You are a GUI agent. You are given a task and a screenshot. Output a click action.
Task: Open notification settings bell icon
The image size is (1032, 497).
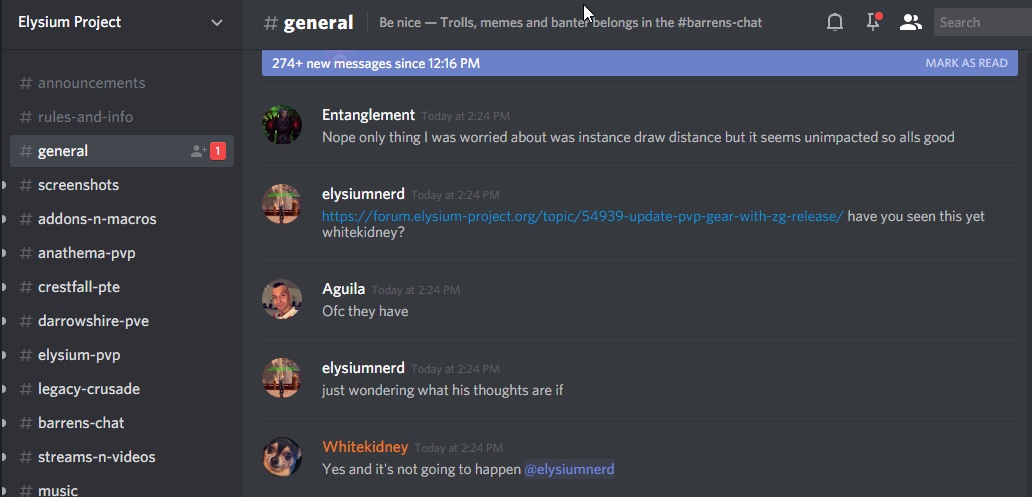[835, 22]
